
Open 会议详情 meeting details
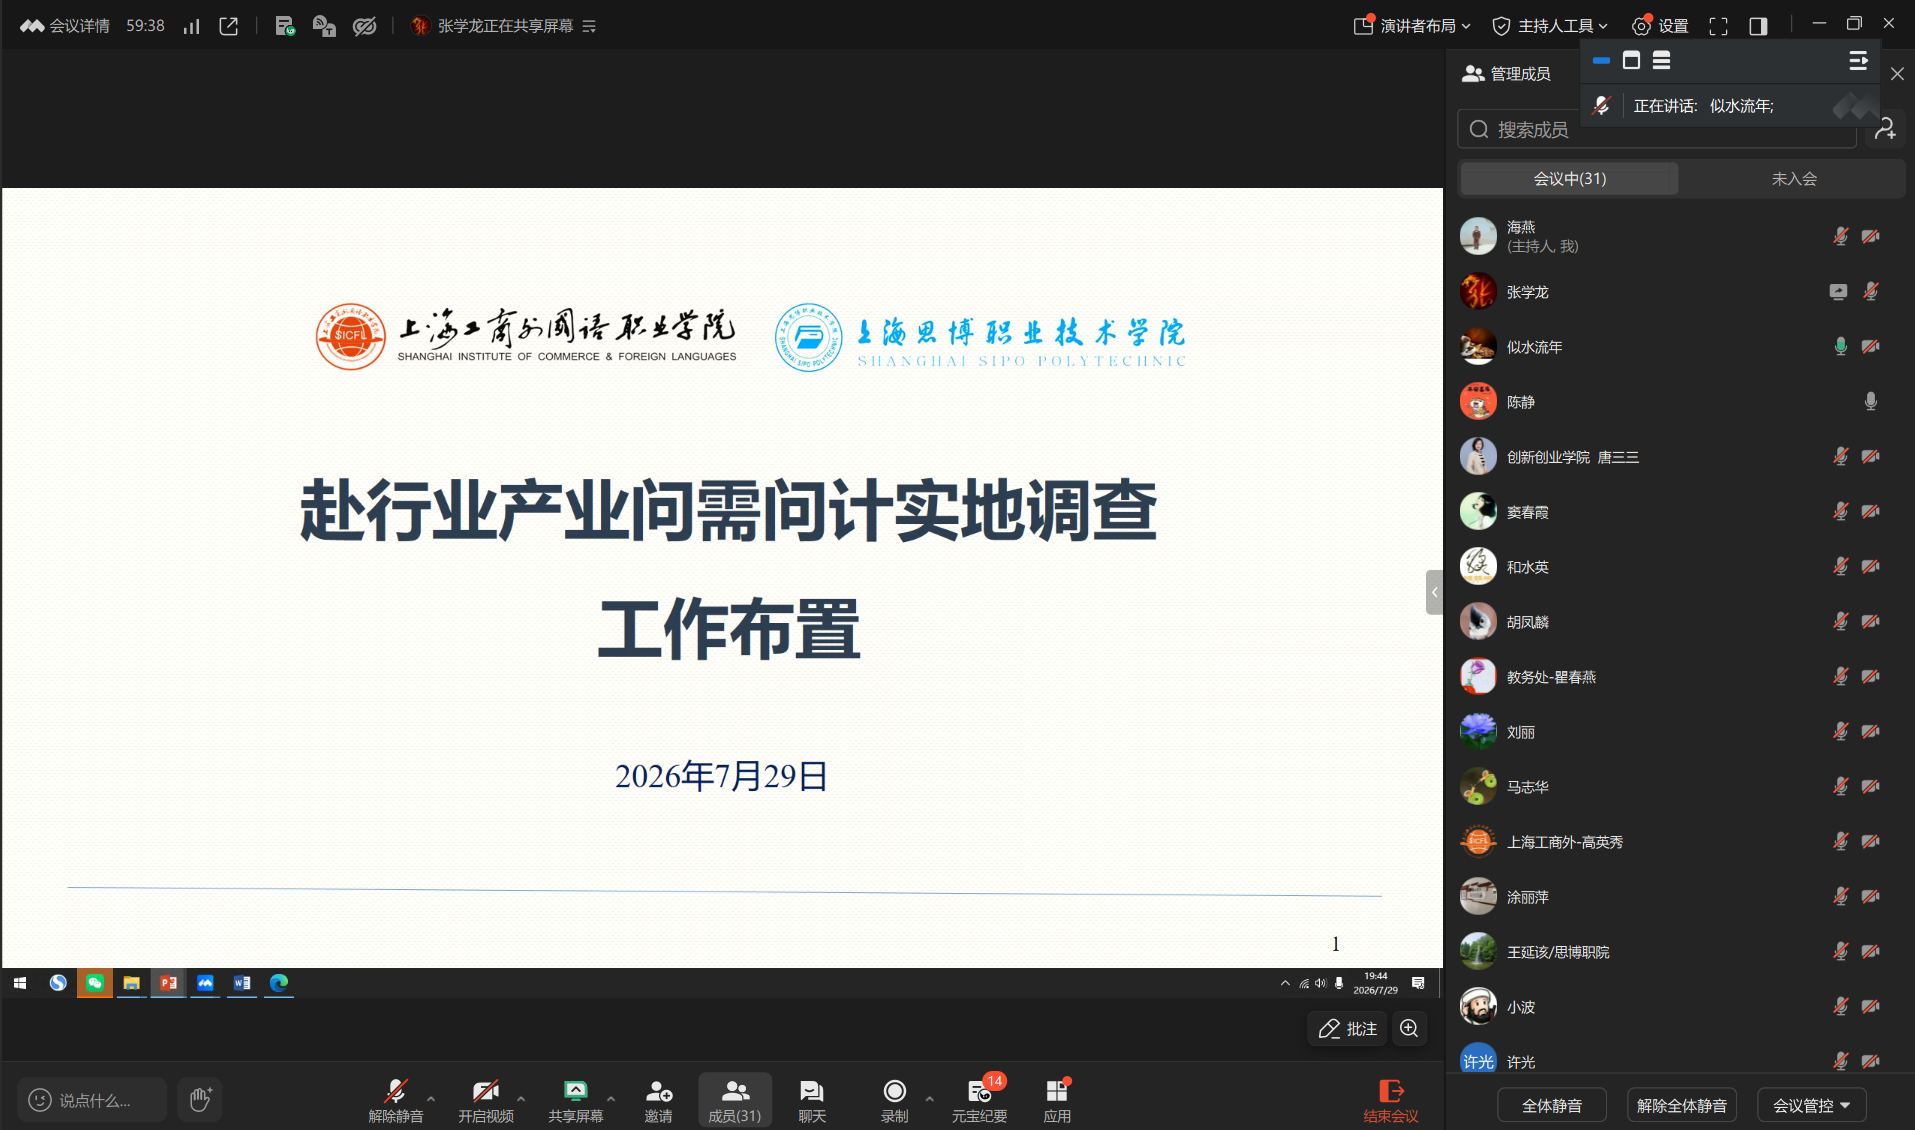tap(65, 26)
